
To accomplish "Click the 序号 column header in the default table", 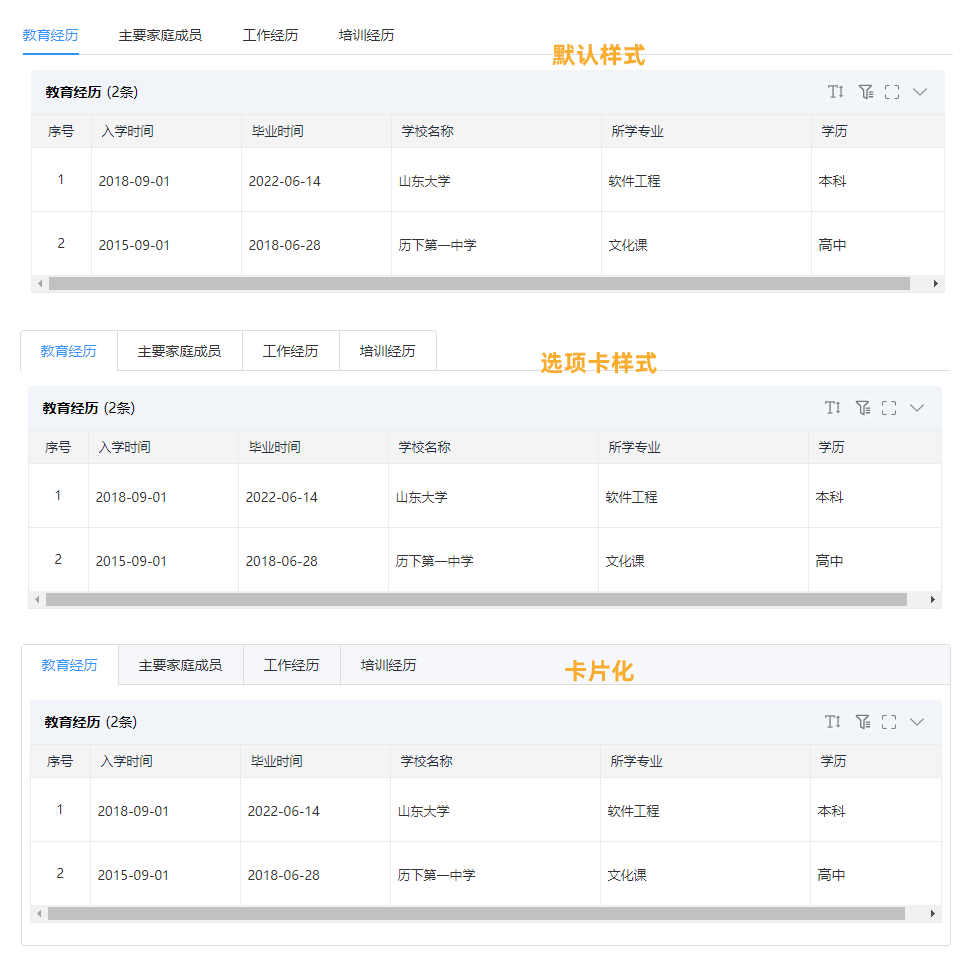I will [60, 131].
